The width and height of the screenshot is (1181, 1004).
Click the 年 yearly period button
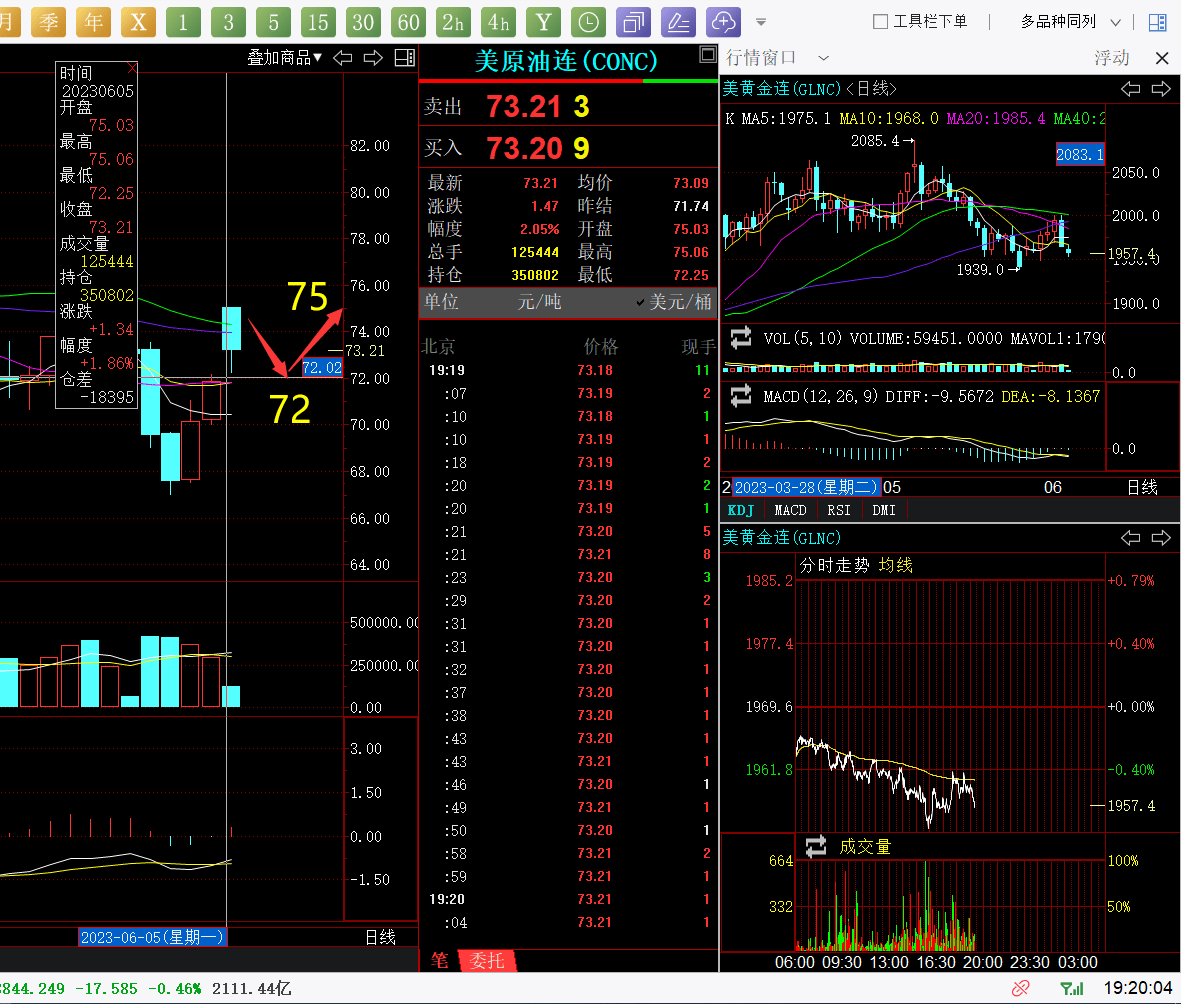[94, 21]
